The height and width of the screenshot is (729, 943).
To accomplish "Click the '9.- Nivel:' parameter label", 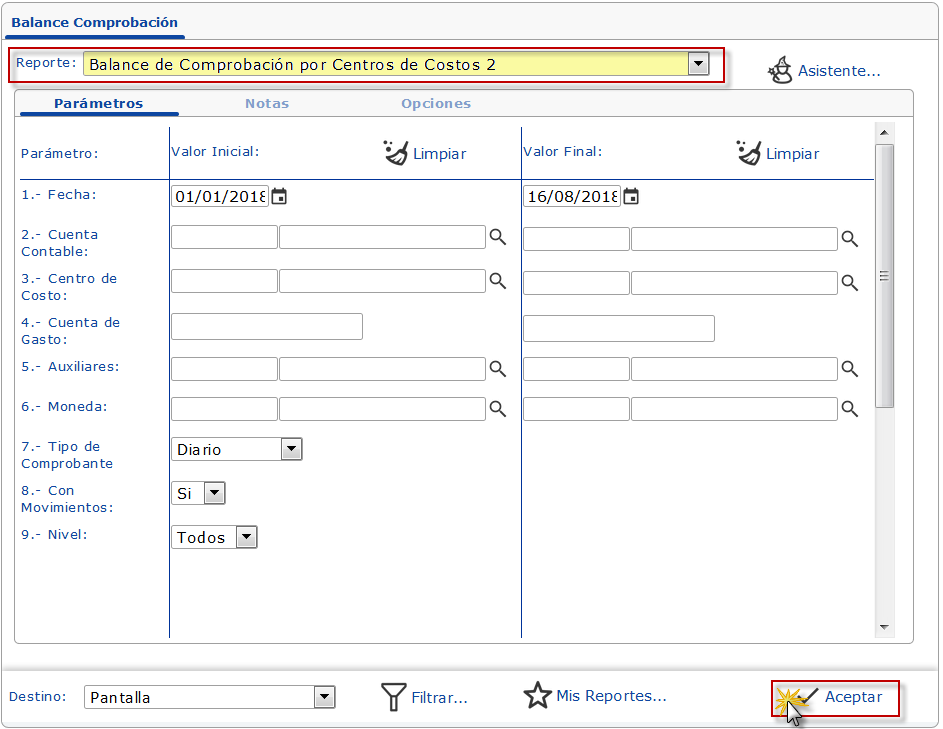I will (54, 535).
